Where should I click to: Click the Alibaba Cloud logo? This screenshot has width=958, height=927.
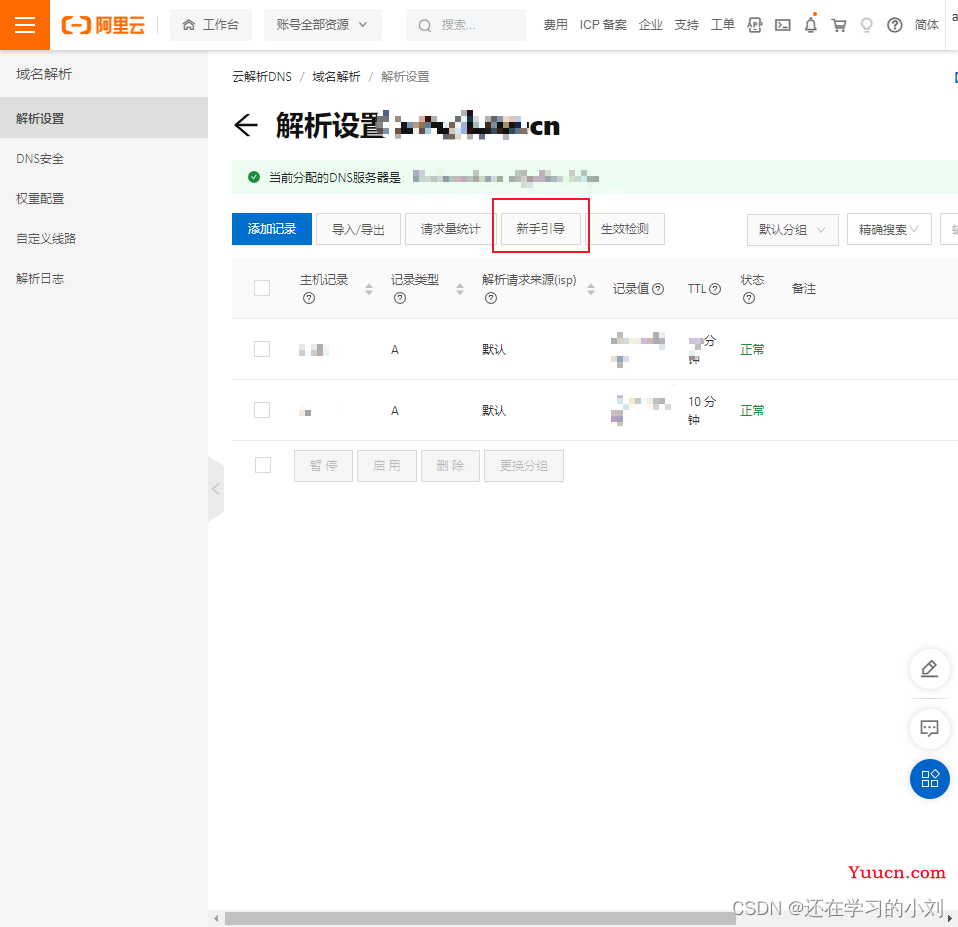103,25
